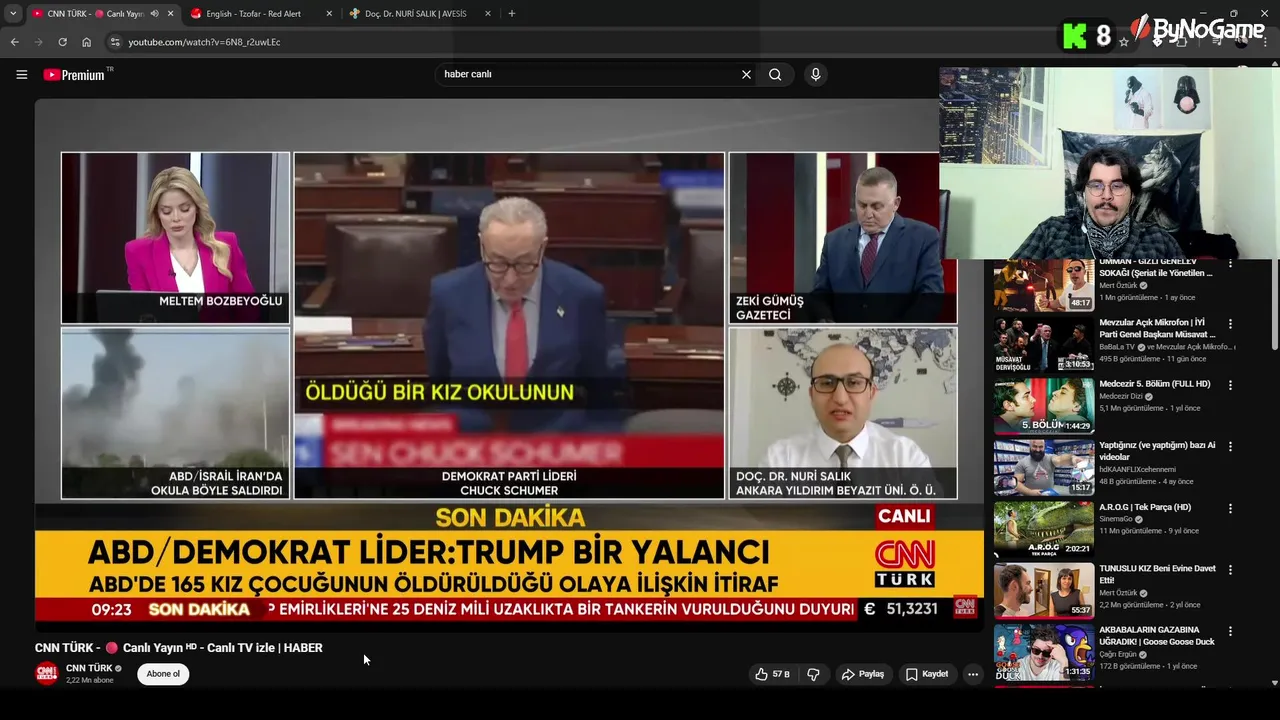The width and height of the screenshot is (1280, 720).
Task: Share the video via Paylaş
Action: (x=863, y=674)
